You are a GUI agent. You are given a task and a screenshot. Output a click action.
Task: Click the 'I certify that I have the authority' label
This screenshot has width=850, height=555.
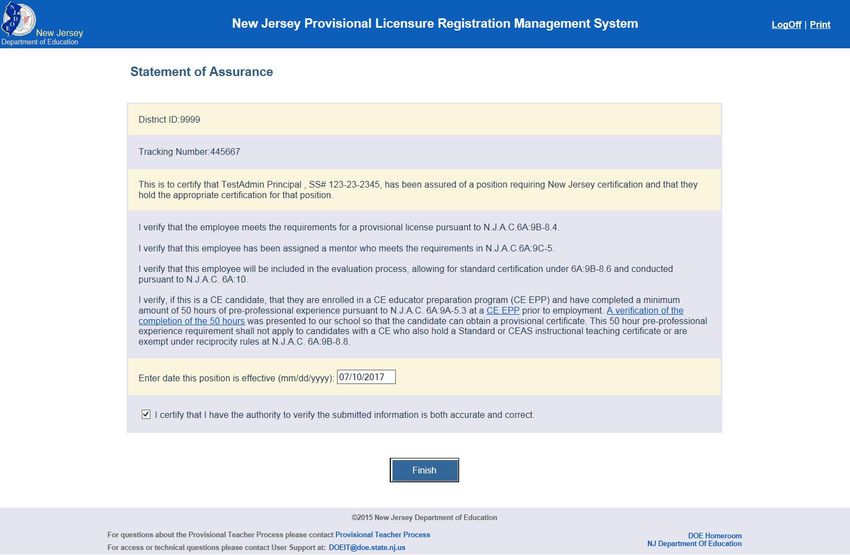click(x=344, y=414)
